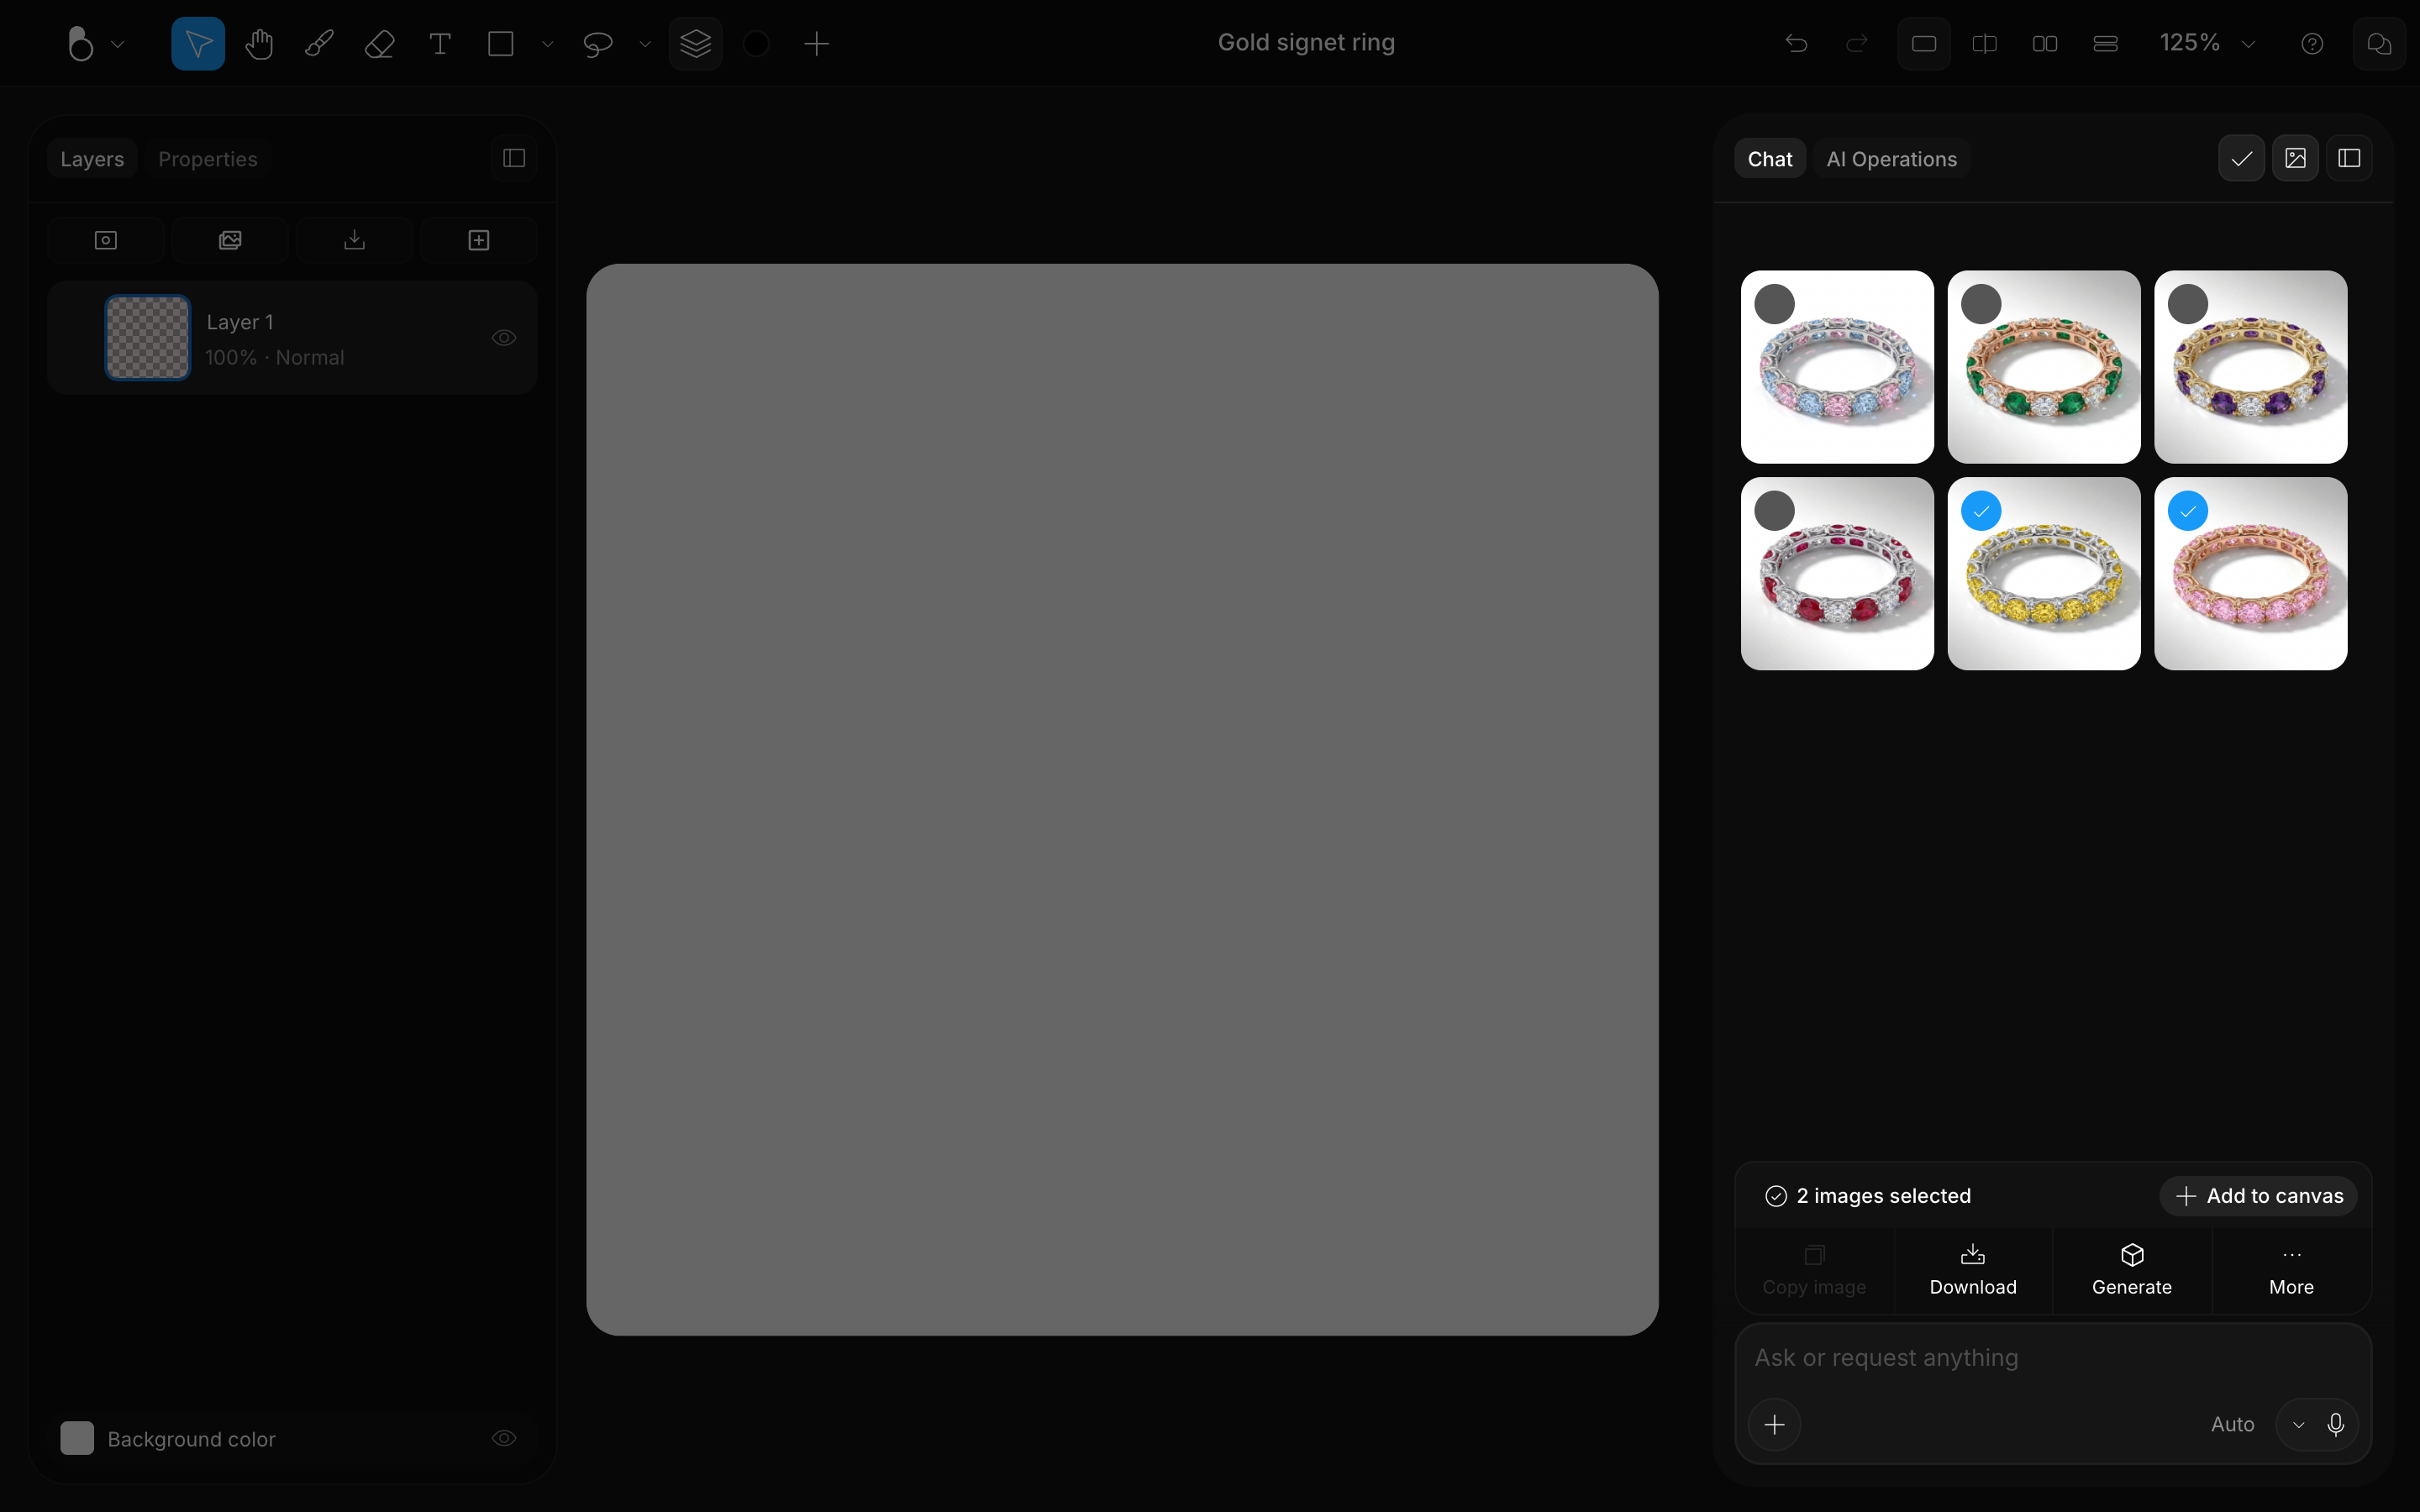
Task: Switch to the Layers tab
Action: (92, 159)
